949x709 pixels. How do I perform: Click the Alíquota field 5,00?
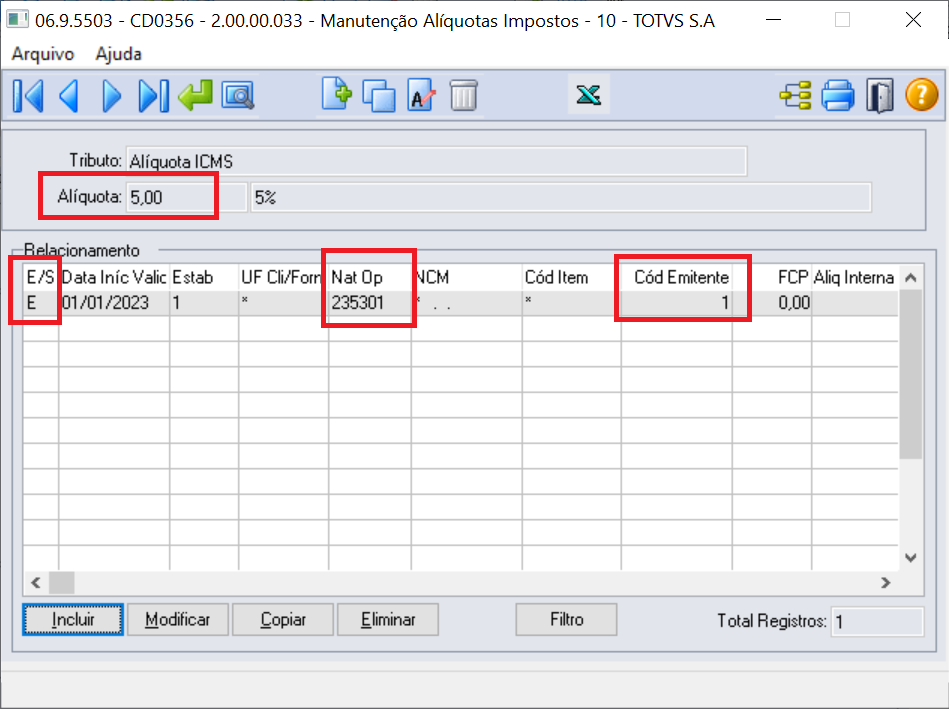(x=186, y=197)
